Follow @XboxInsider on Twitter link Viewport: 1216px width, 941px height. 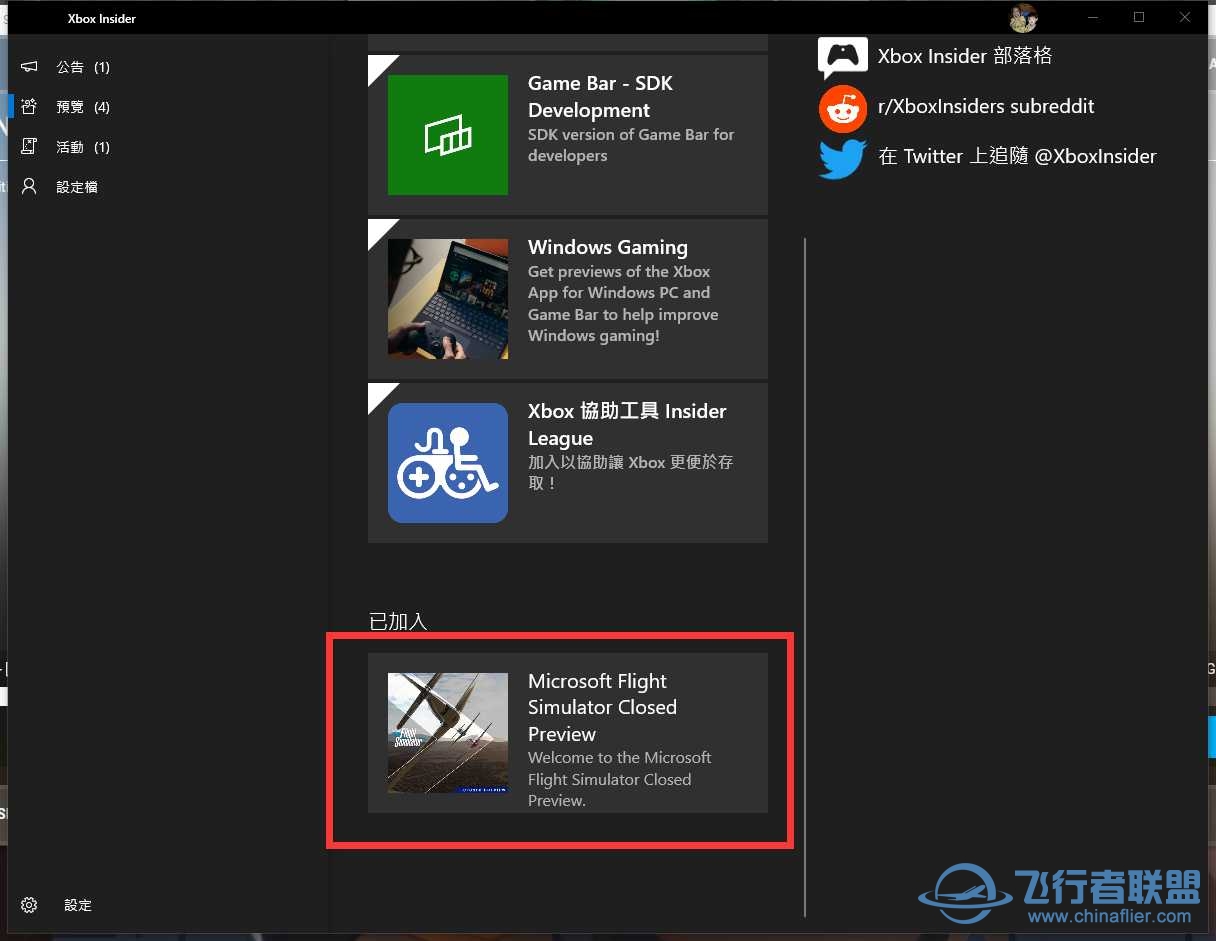tap(1017, 156)
